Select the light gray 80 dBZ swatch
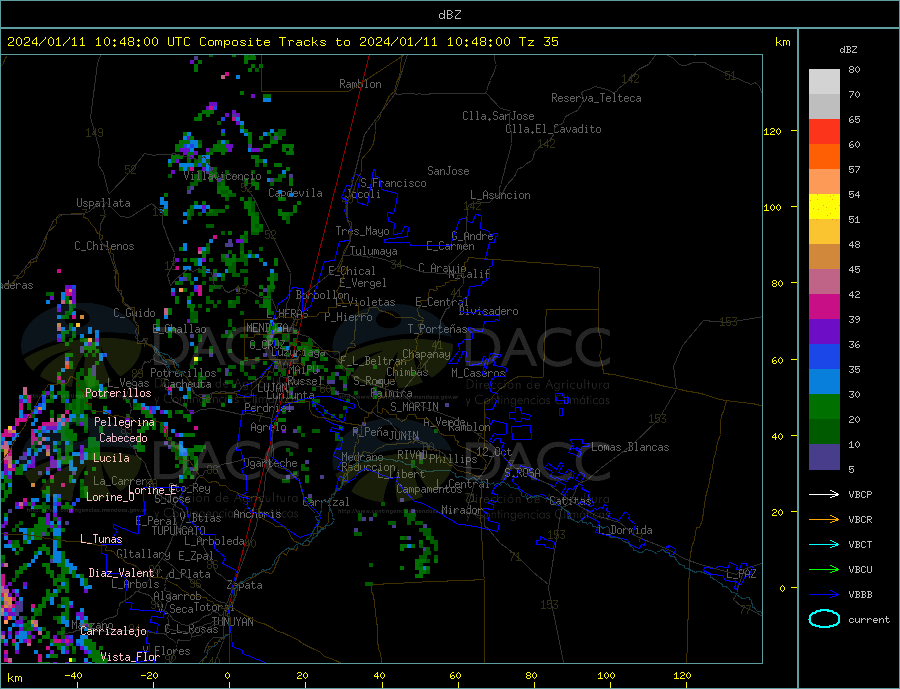900x689 pixels. pos(824,82)
